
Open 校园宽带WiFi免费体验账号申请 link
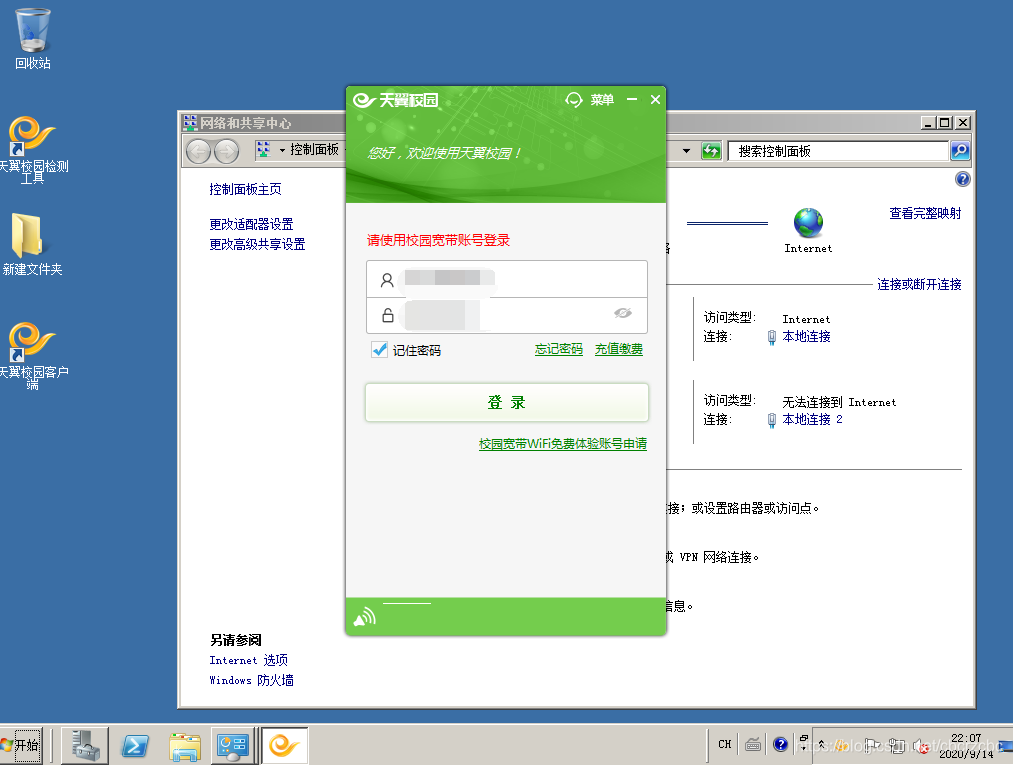[563, 444]
